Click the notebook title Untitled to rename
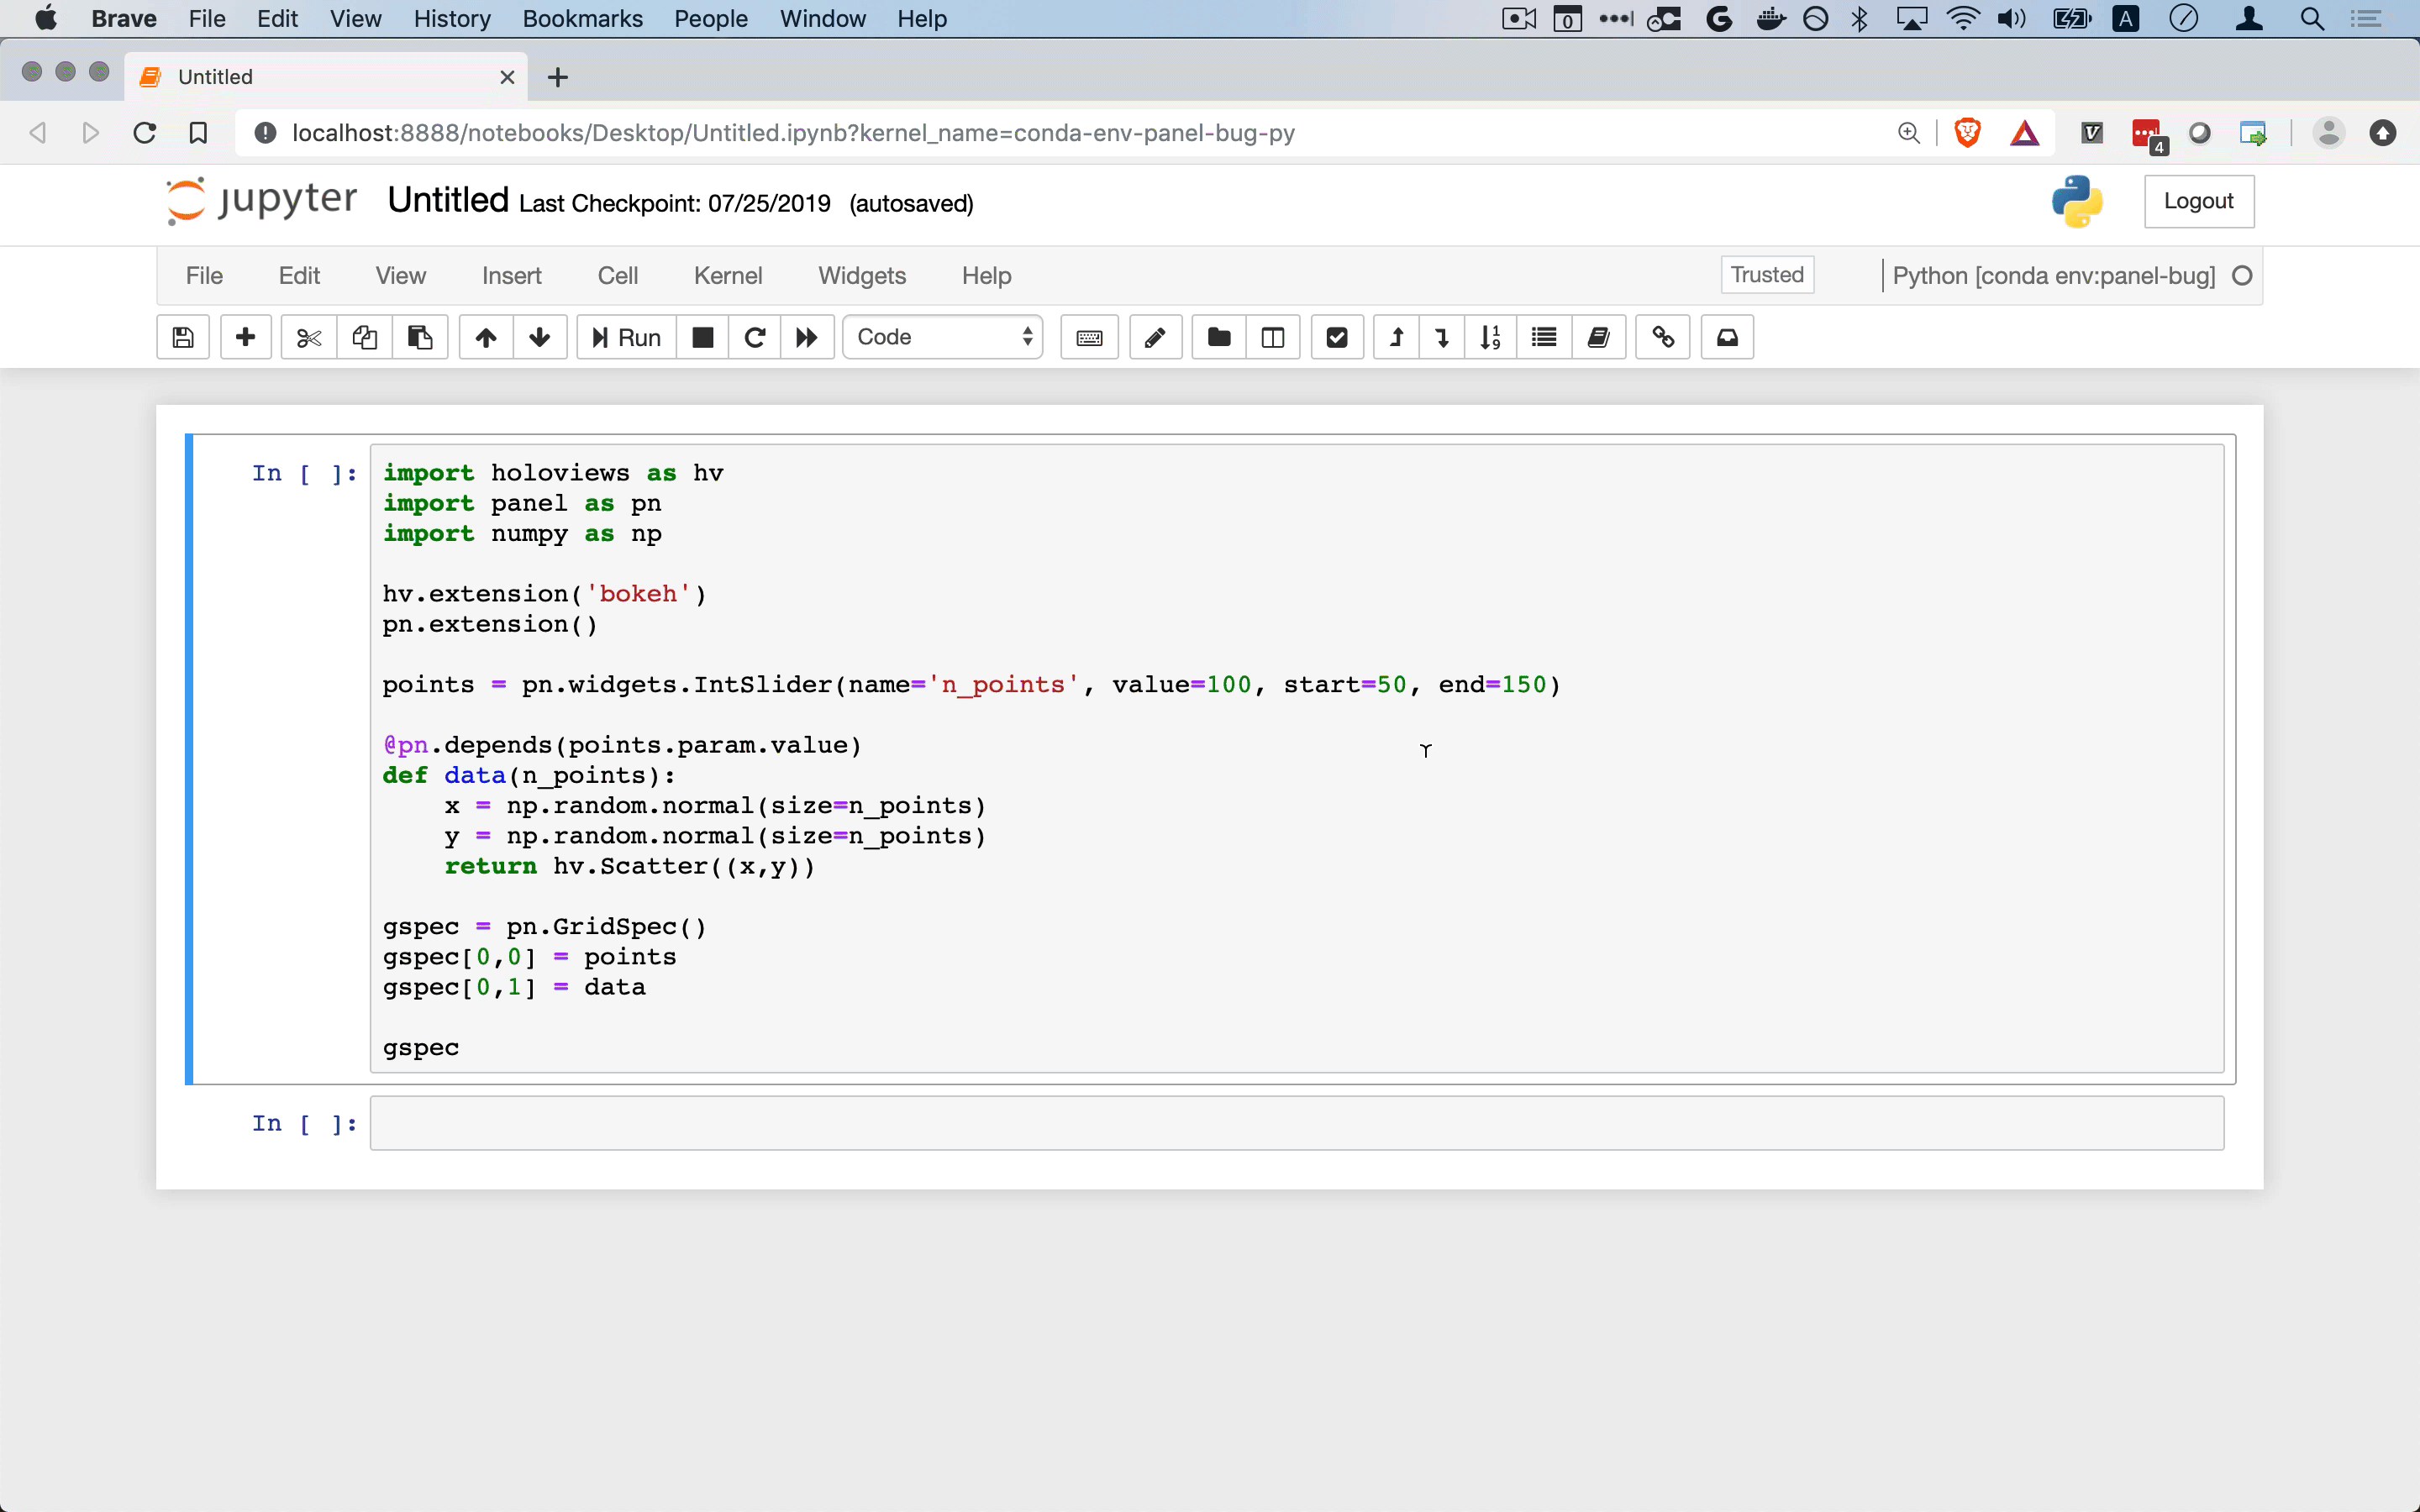 tap(448, 200)
